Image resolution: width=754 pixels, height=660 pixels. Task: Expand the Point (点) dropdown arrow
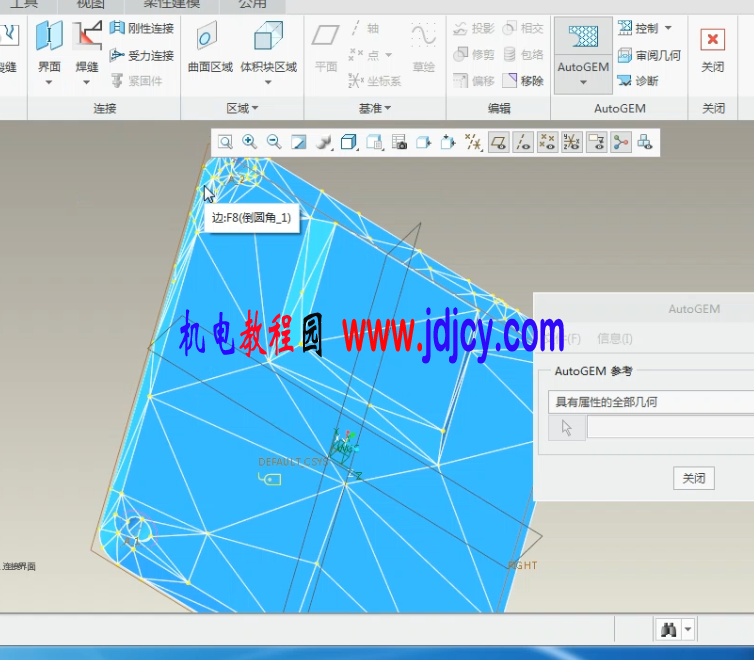389,55
